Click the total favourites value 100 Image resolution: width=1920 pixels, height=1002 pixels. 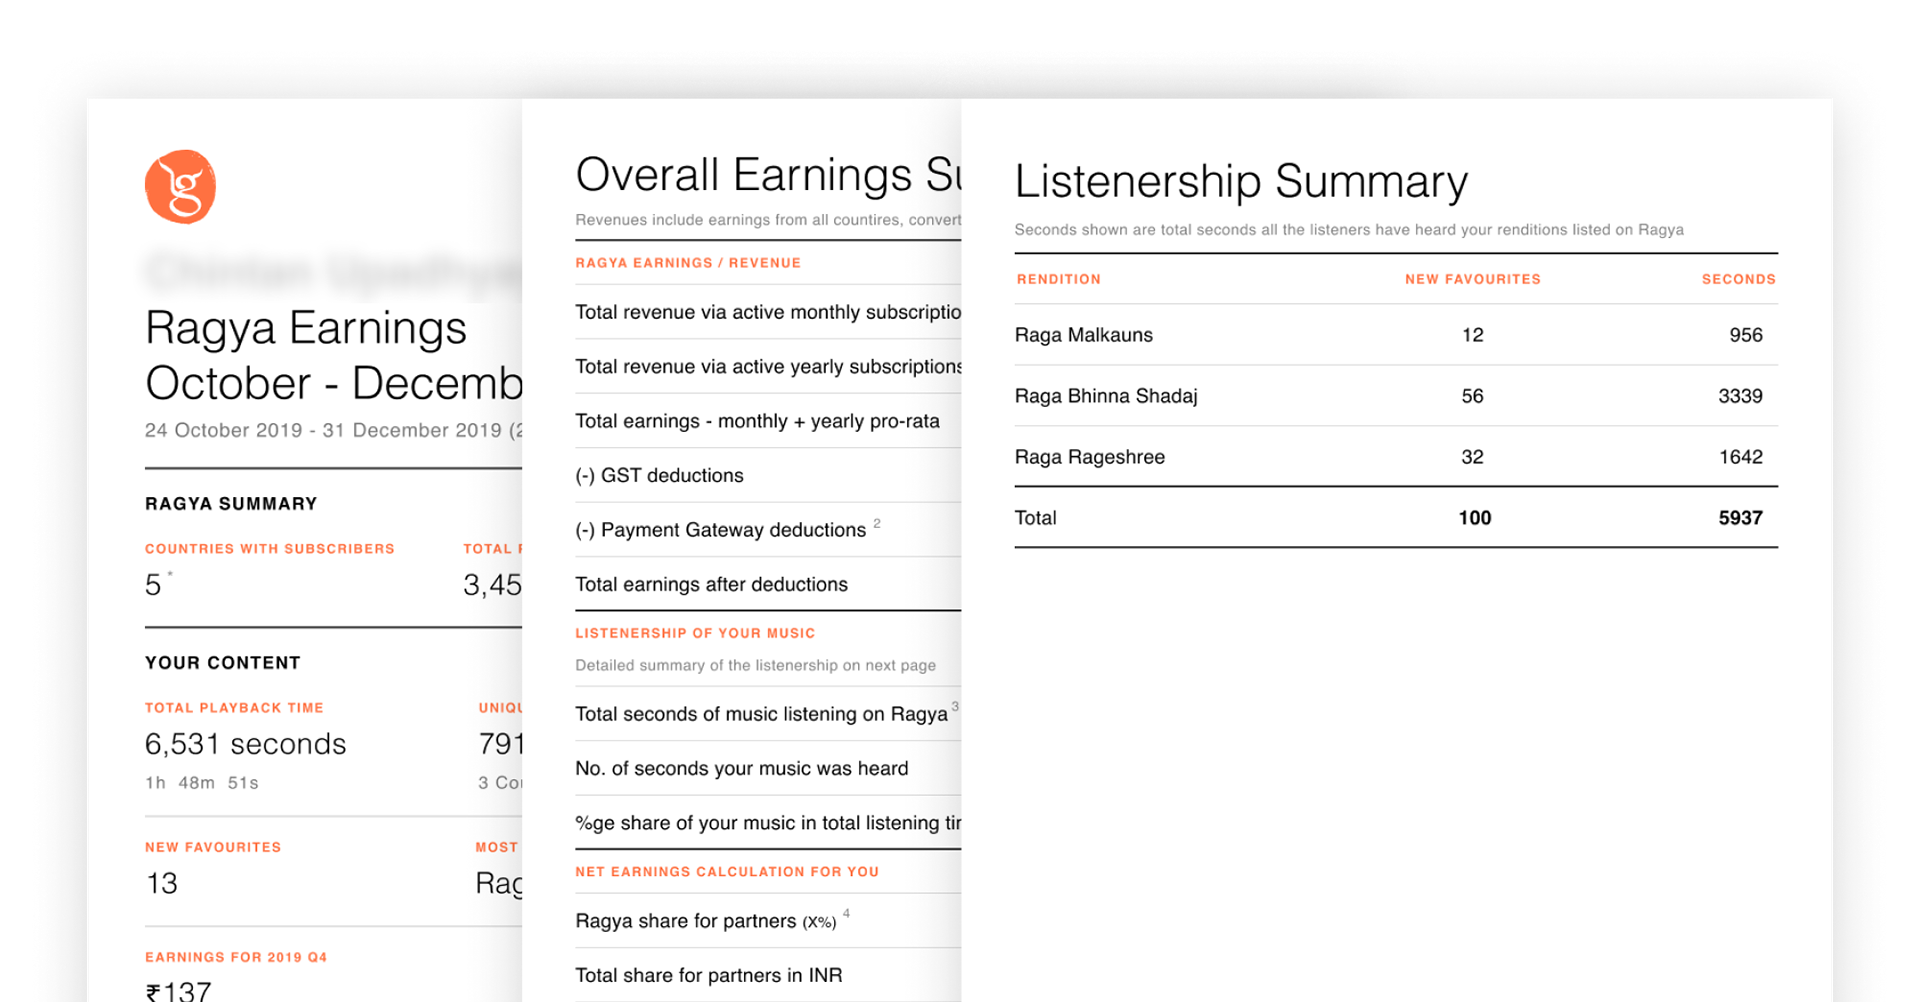pyautogui.click(x=1474, y=518)
